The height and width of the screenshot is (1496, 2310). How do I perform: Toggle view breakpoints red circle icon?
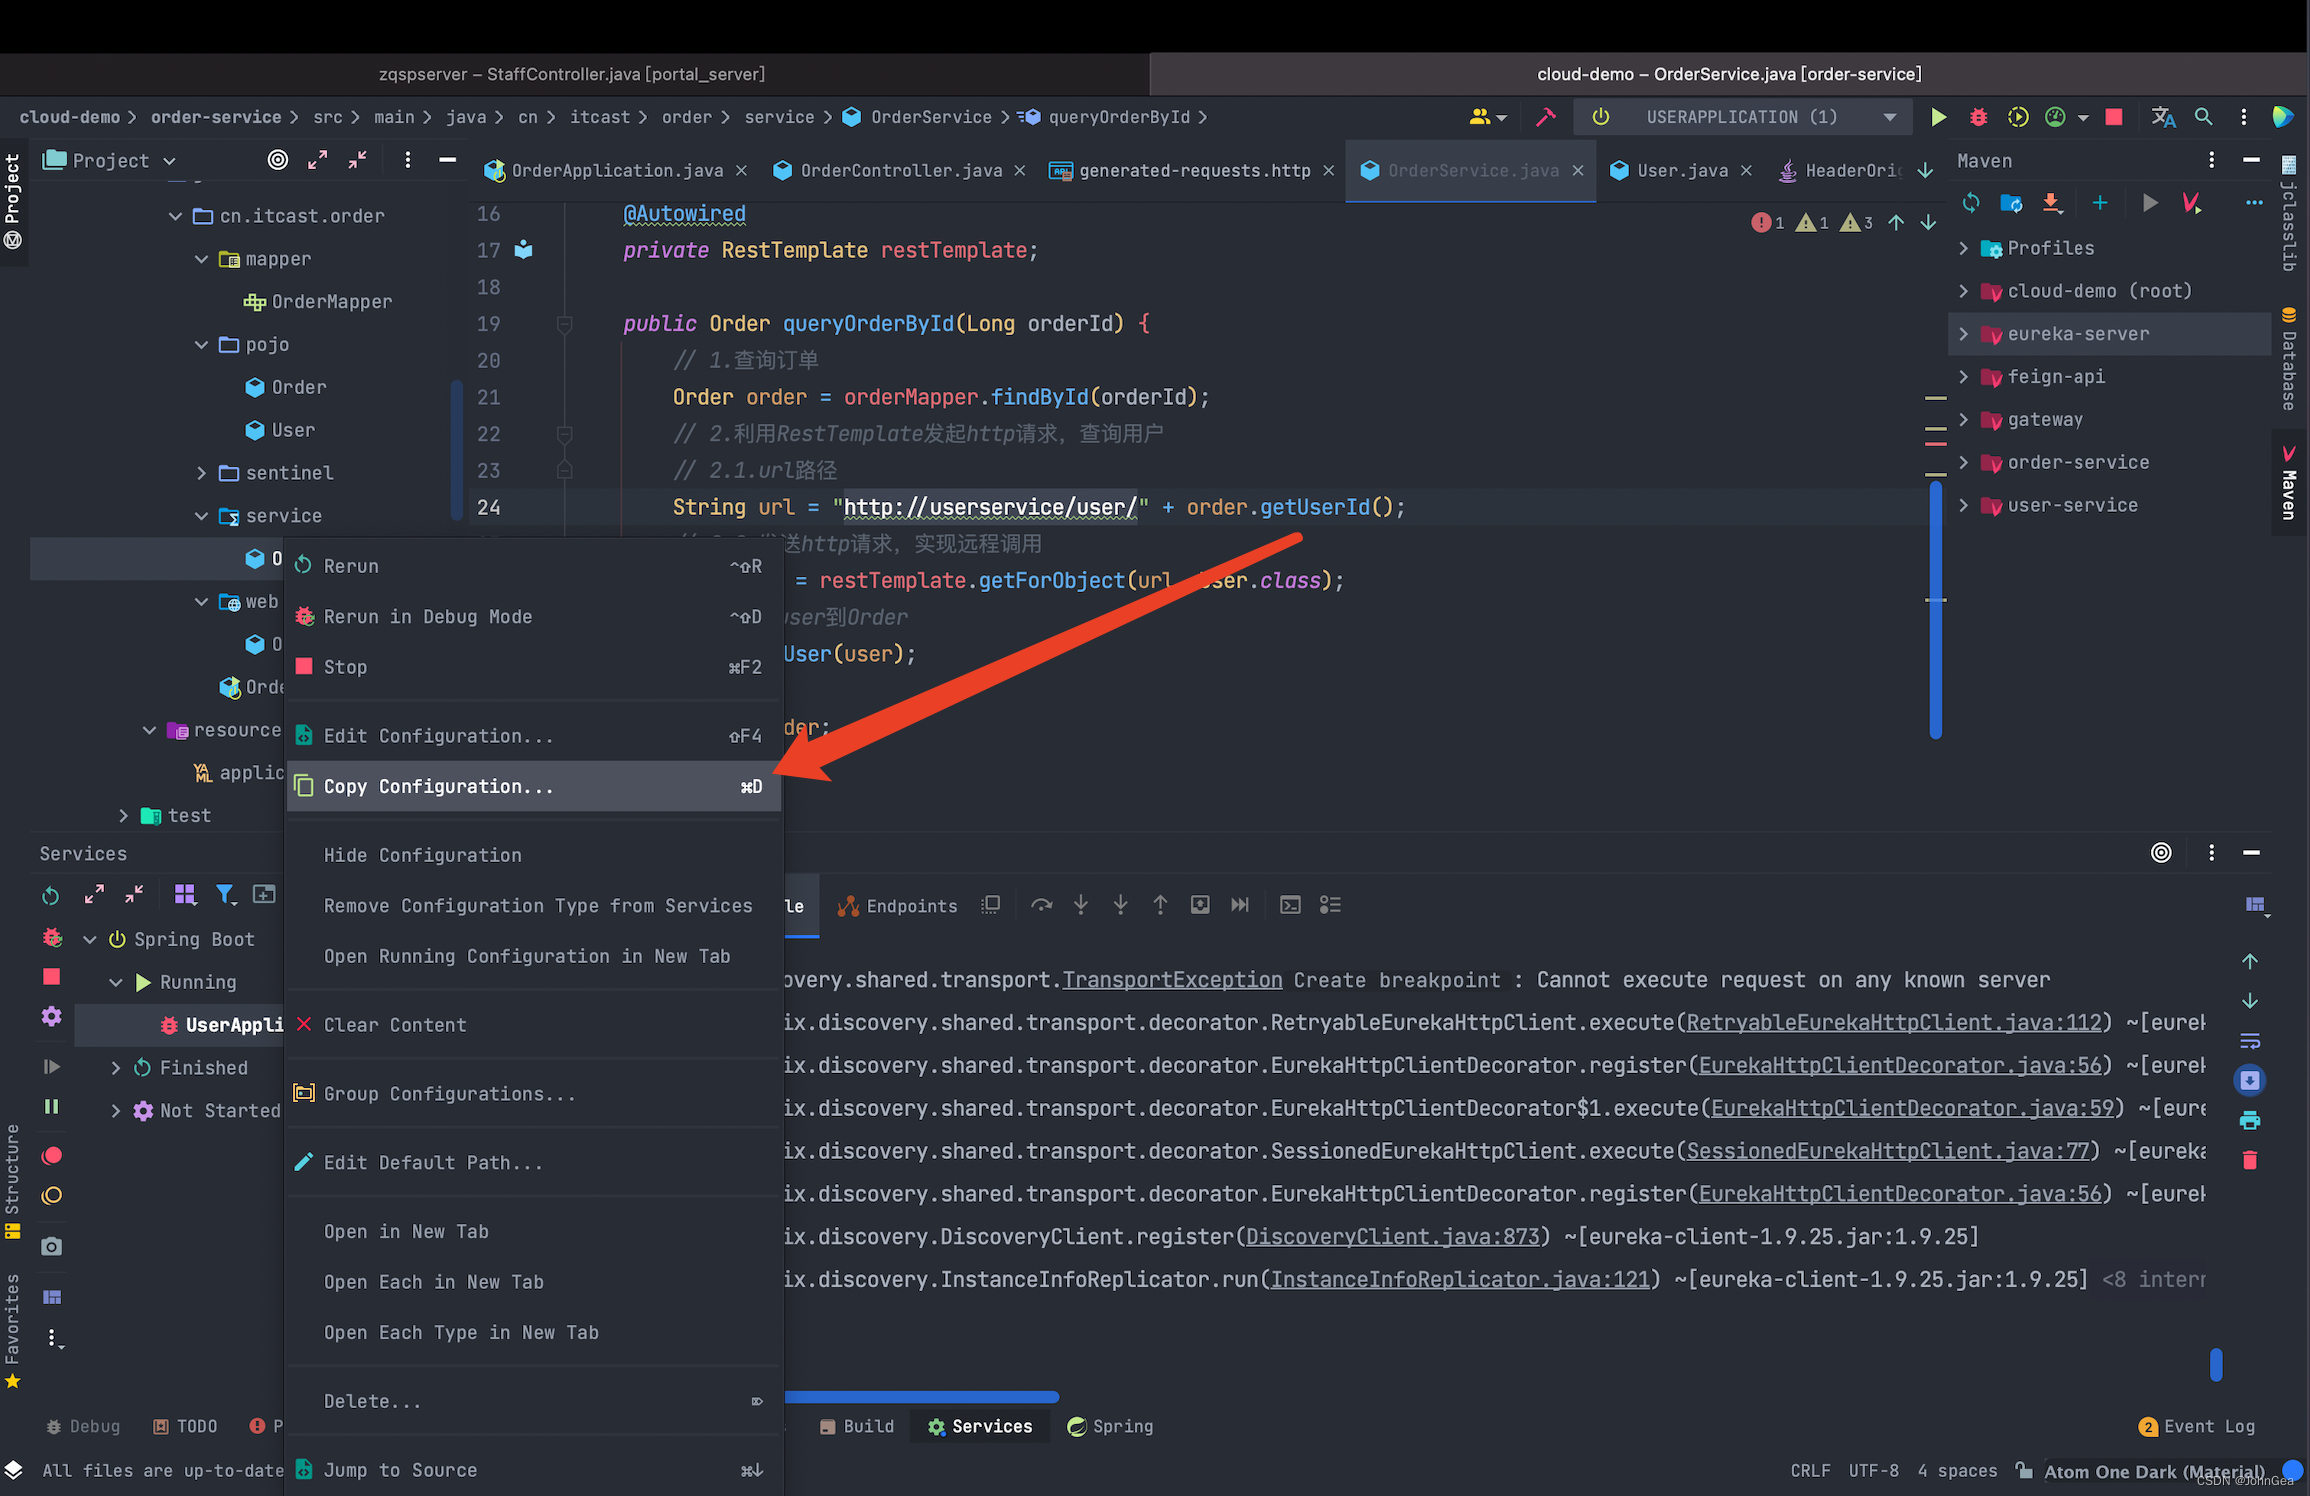click(52, 1156)
